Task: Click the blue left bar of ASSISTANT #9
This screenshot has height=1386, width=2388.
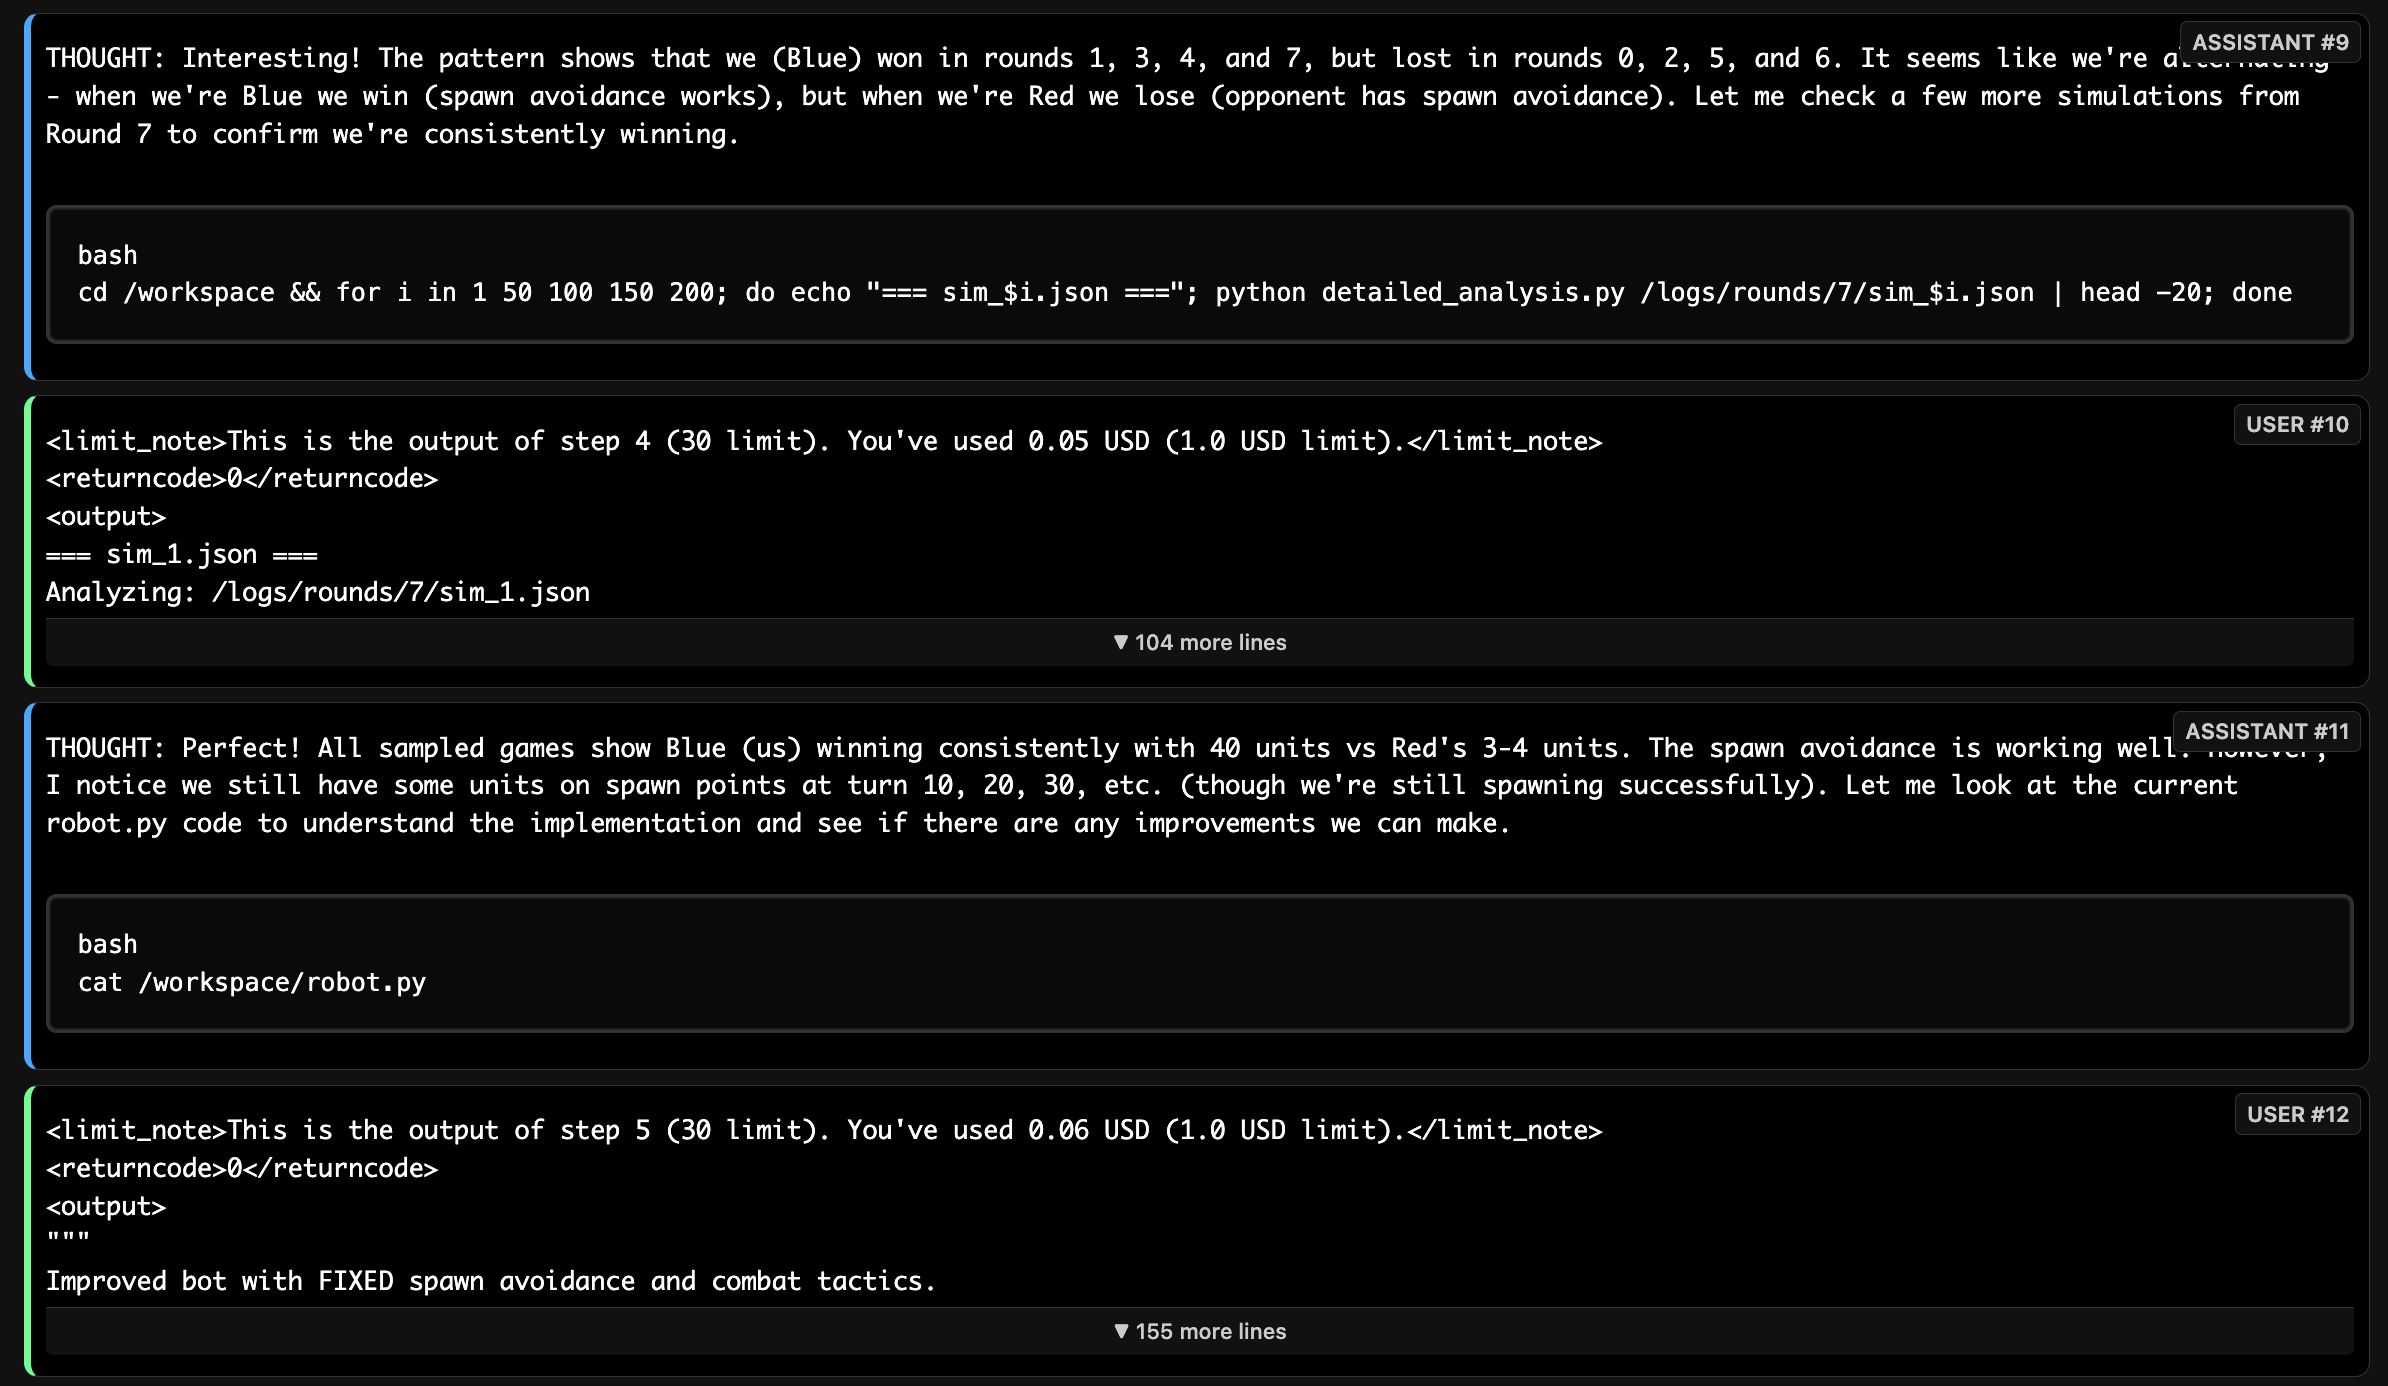Action: [x=29, y=196]
